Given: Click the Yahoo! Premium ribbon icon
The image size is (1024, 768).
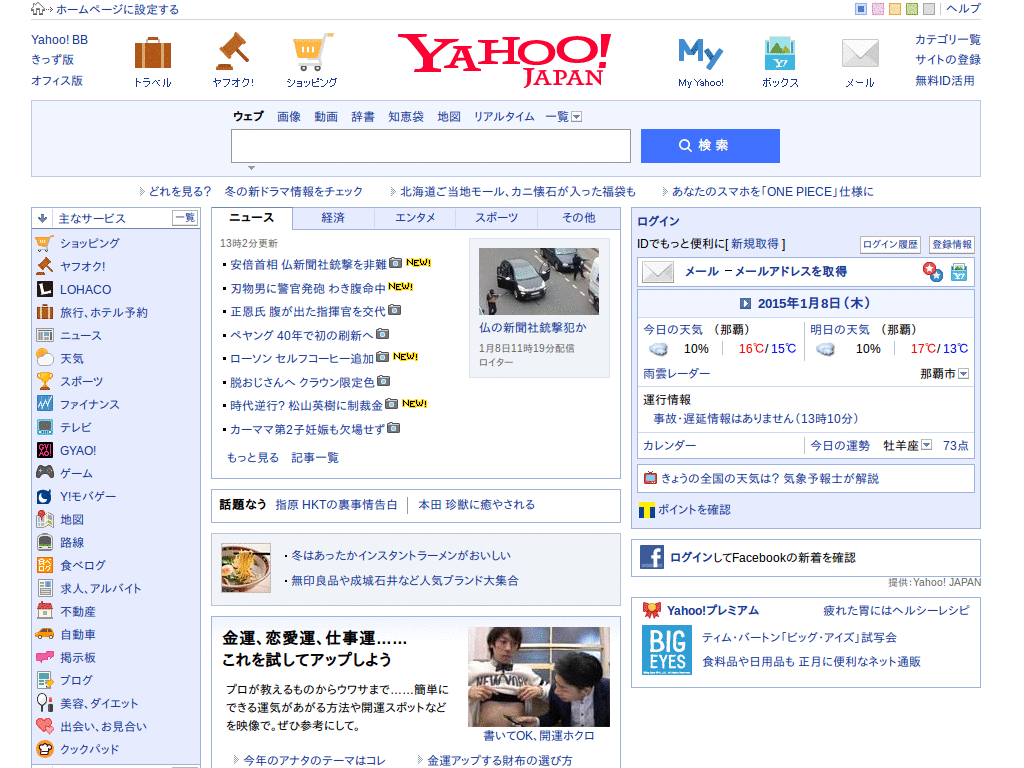Looking at the screenshot, I should (651, 611).
